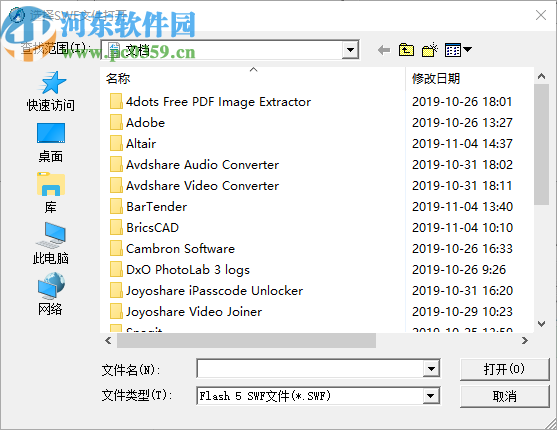Click the horizontal scrollbar left arrow

tap(108, 340)
